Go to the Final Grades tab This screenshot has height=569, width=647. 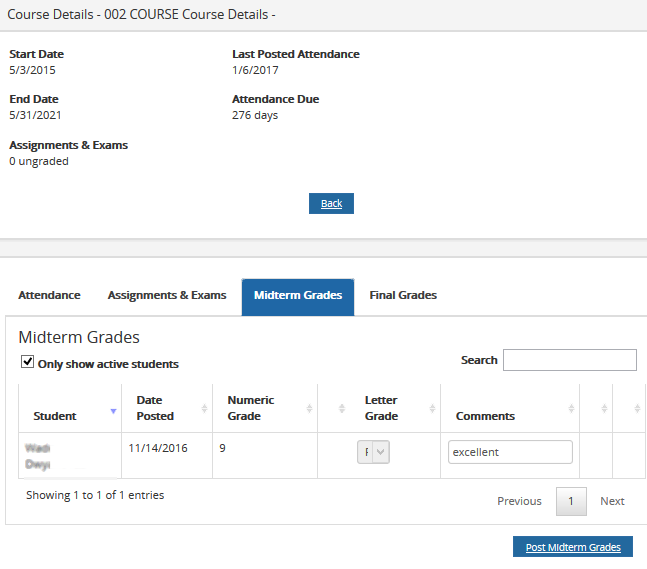pyautogui.click(x=403, y=295)
